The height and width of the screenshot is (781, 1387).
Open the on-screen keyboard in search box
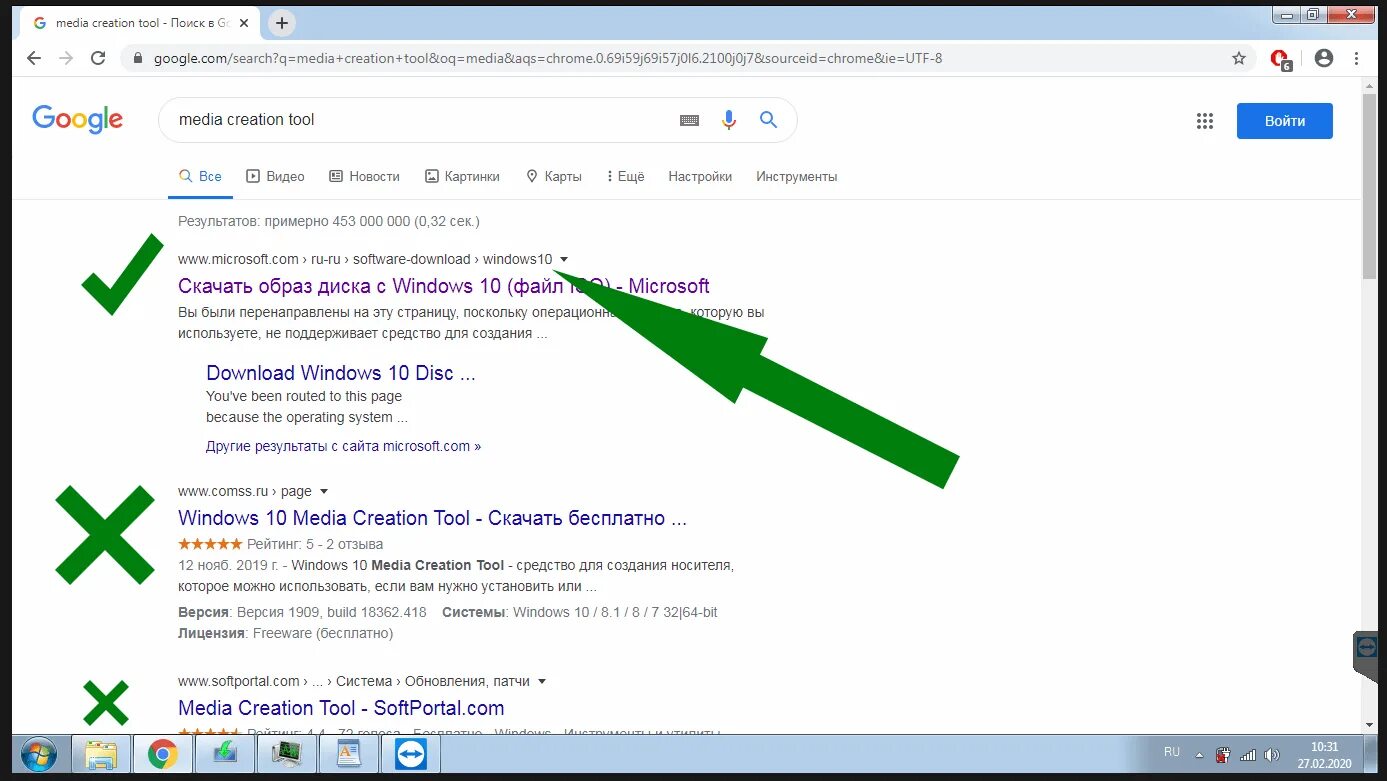[689, 120]
